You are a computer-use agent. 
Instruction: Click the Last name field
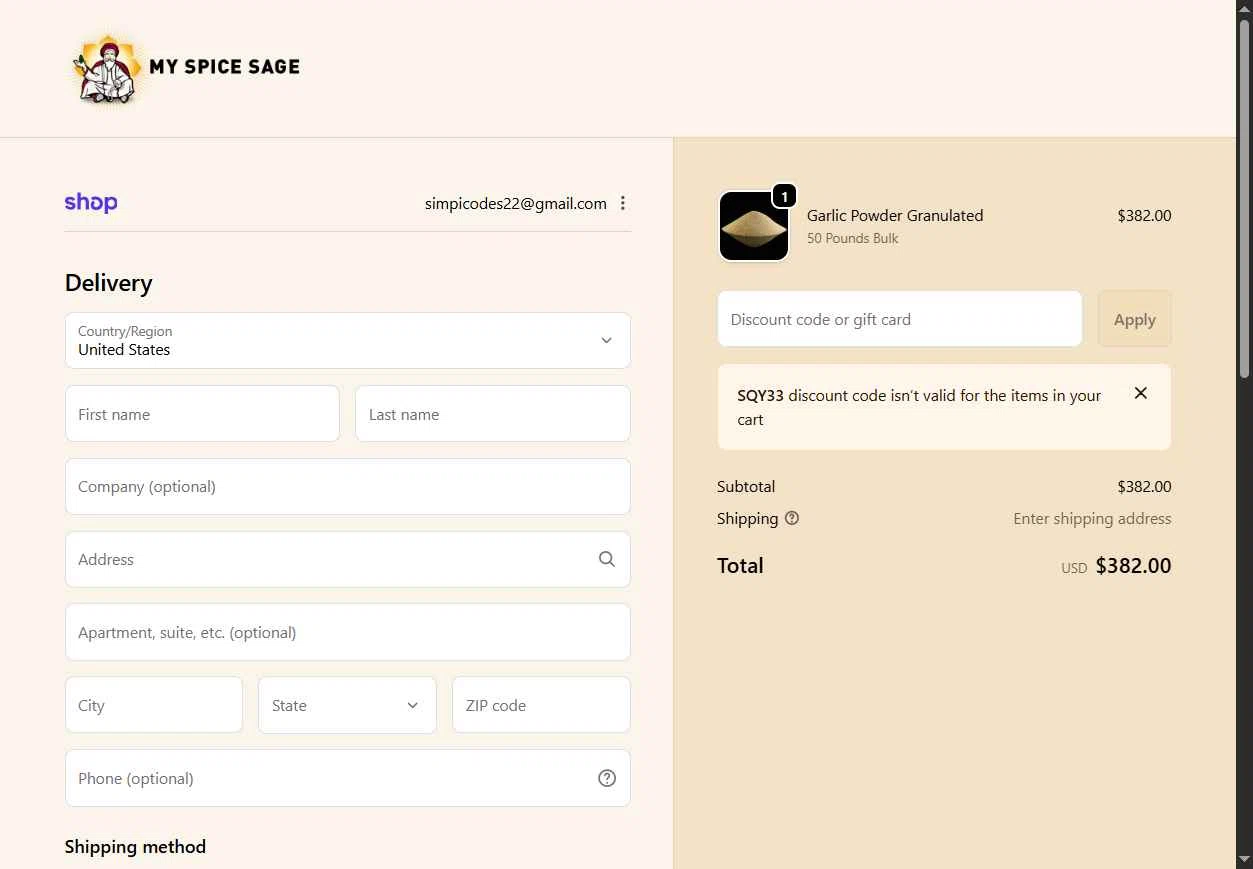coord(493,414)
